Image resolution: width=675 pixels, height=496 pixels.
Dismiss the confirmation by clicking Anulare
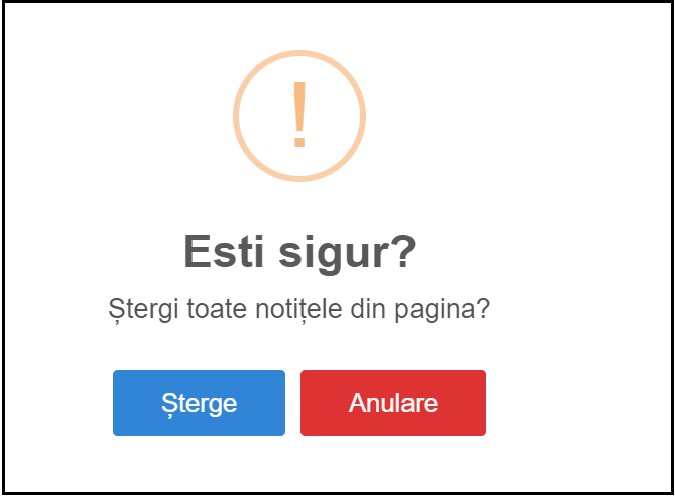click(x=393, y=403)
